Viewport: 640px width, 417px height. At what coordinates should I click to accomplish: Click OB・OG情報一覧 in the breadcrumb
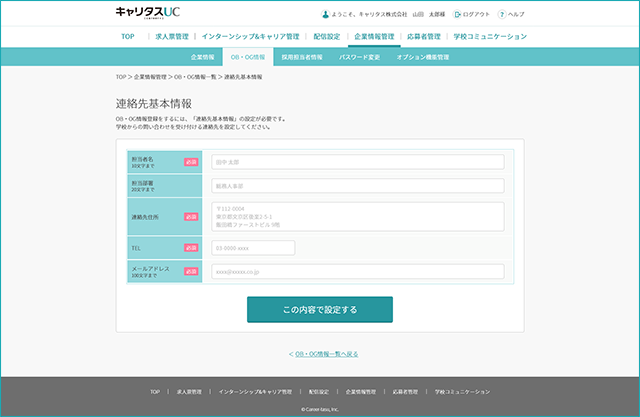[195, 77]
